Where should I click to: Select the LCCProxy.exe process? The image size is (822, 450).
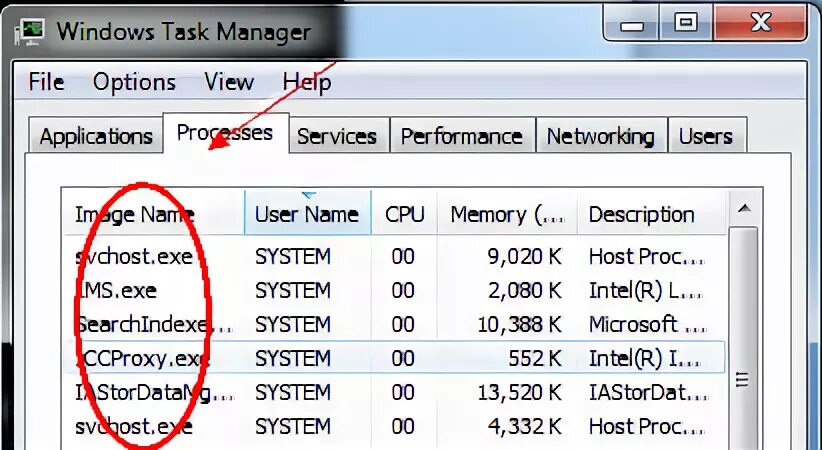click(x=394, y=358)
